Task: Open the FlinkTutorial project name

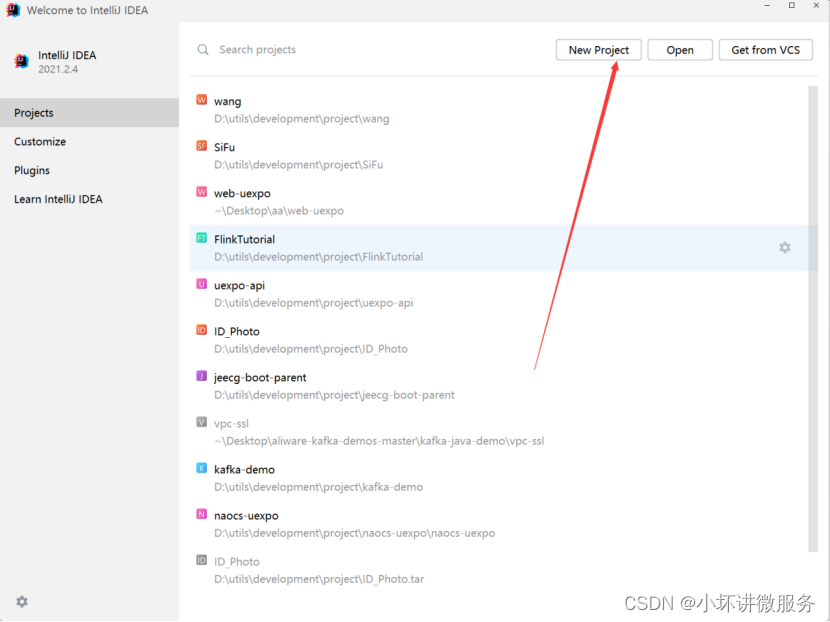Action: pyautogui.click(x=244, y=239)
